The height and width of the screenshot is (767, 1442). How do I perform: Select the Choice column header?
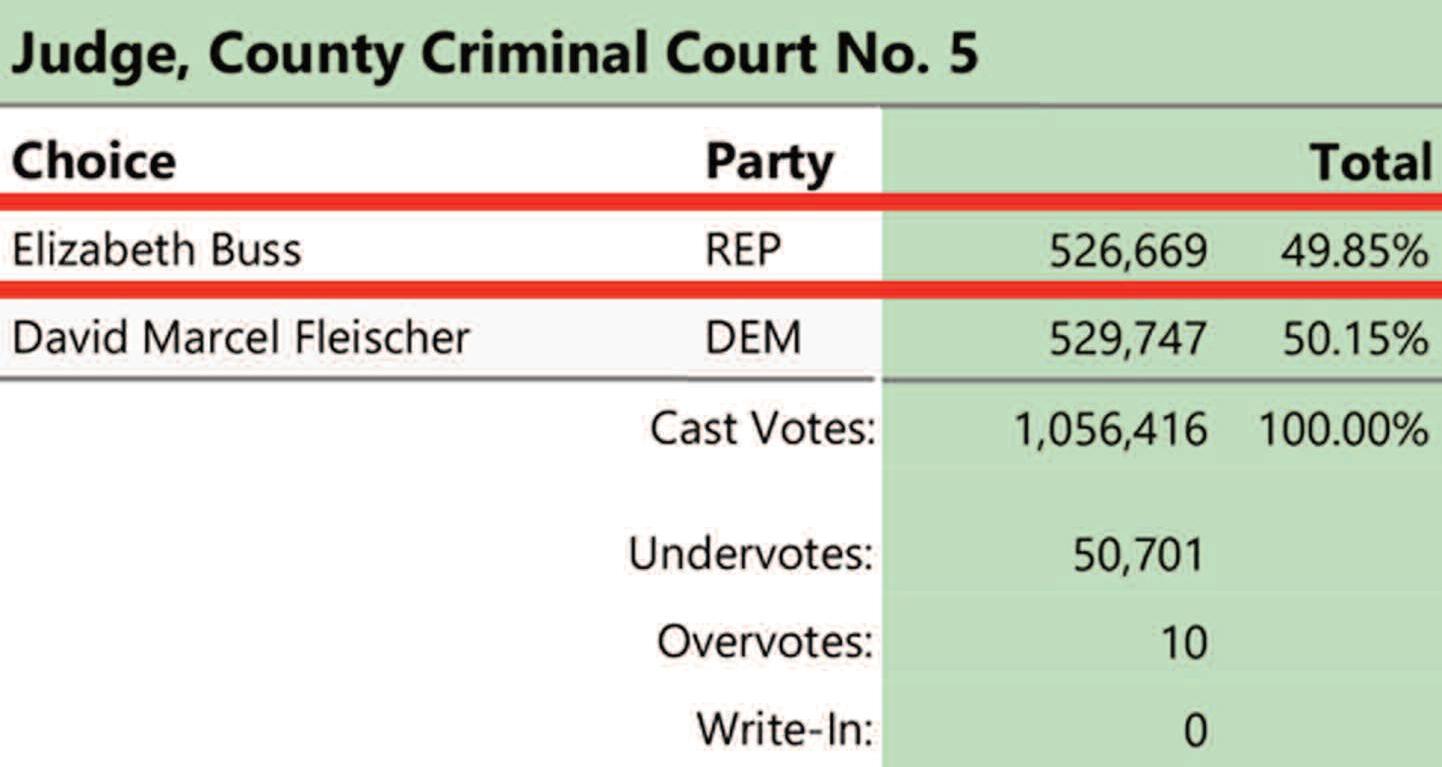coord(94,161)
